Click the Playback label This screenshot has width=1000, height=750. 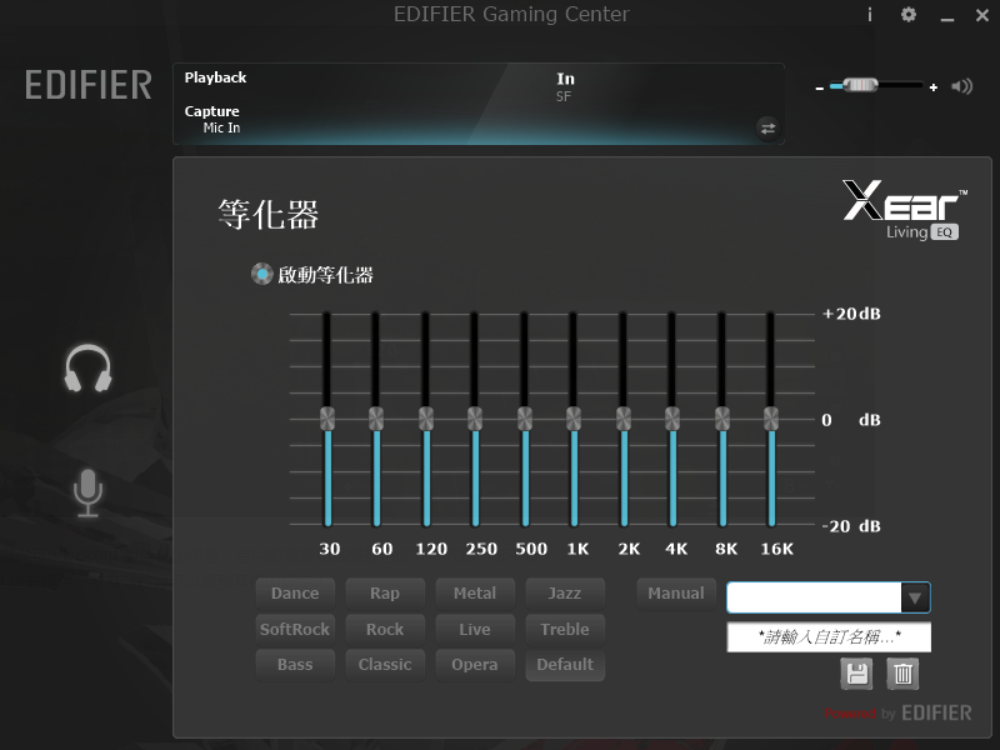pyautogui.click(x=216, y=78)
